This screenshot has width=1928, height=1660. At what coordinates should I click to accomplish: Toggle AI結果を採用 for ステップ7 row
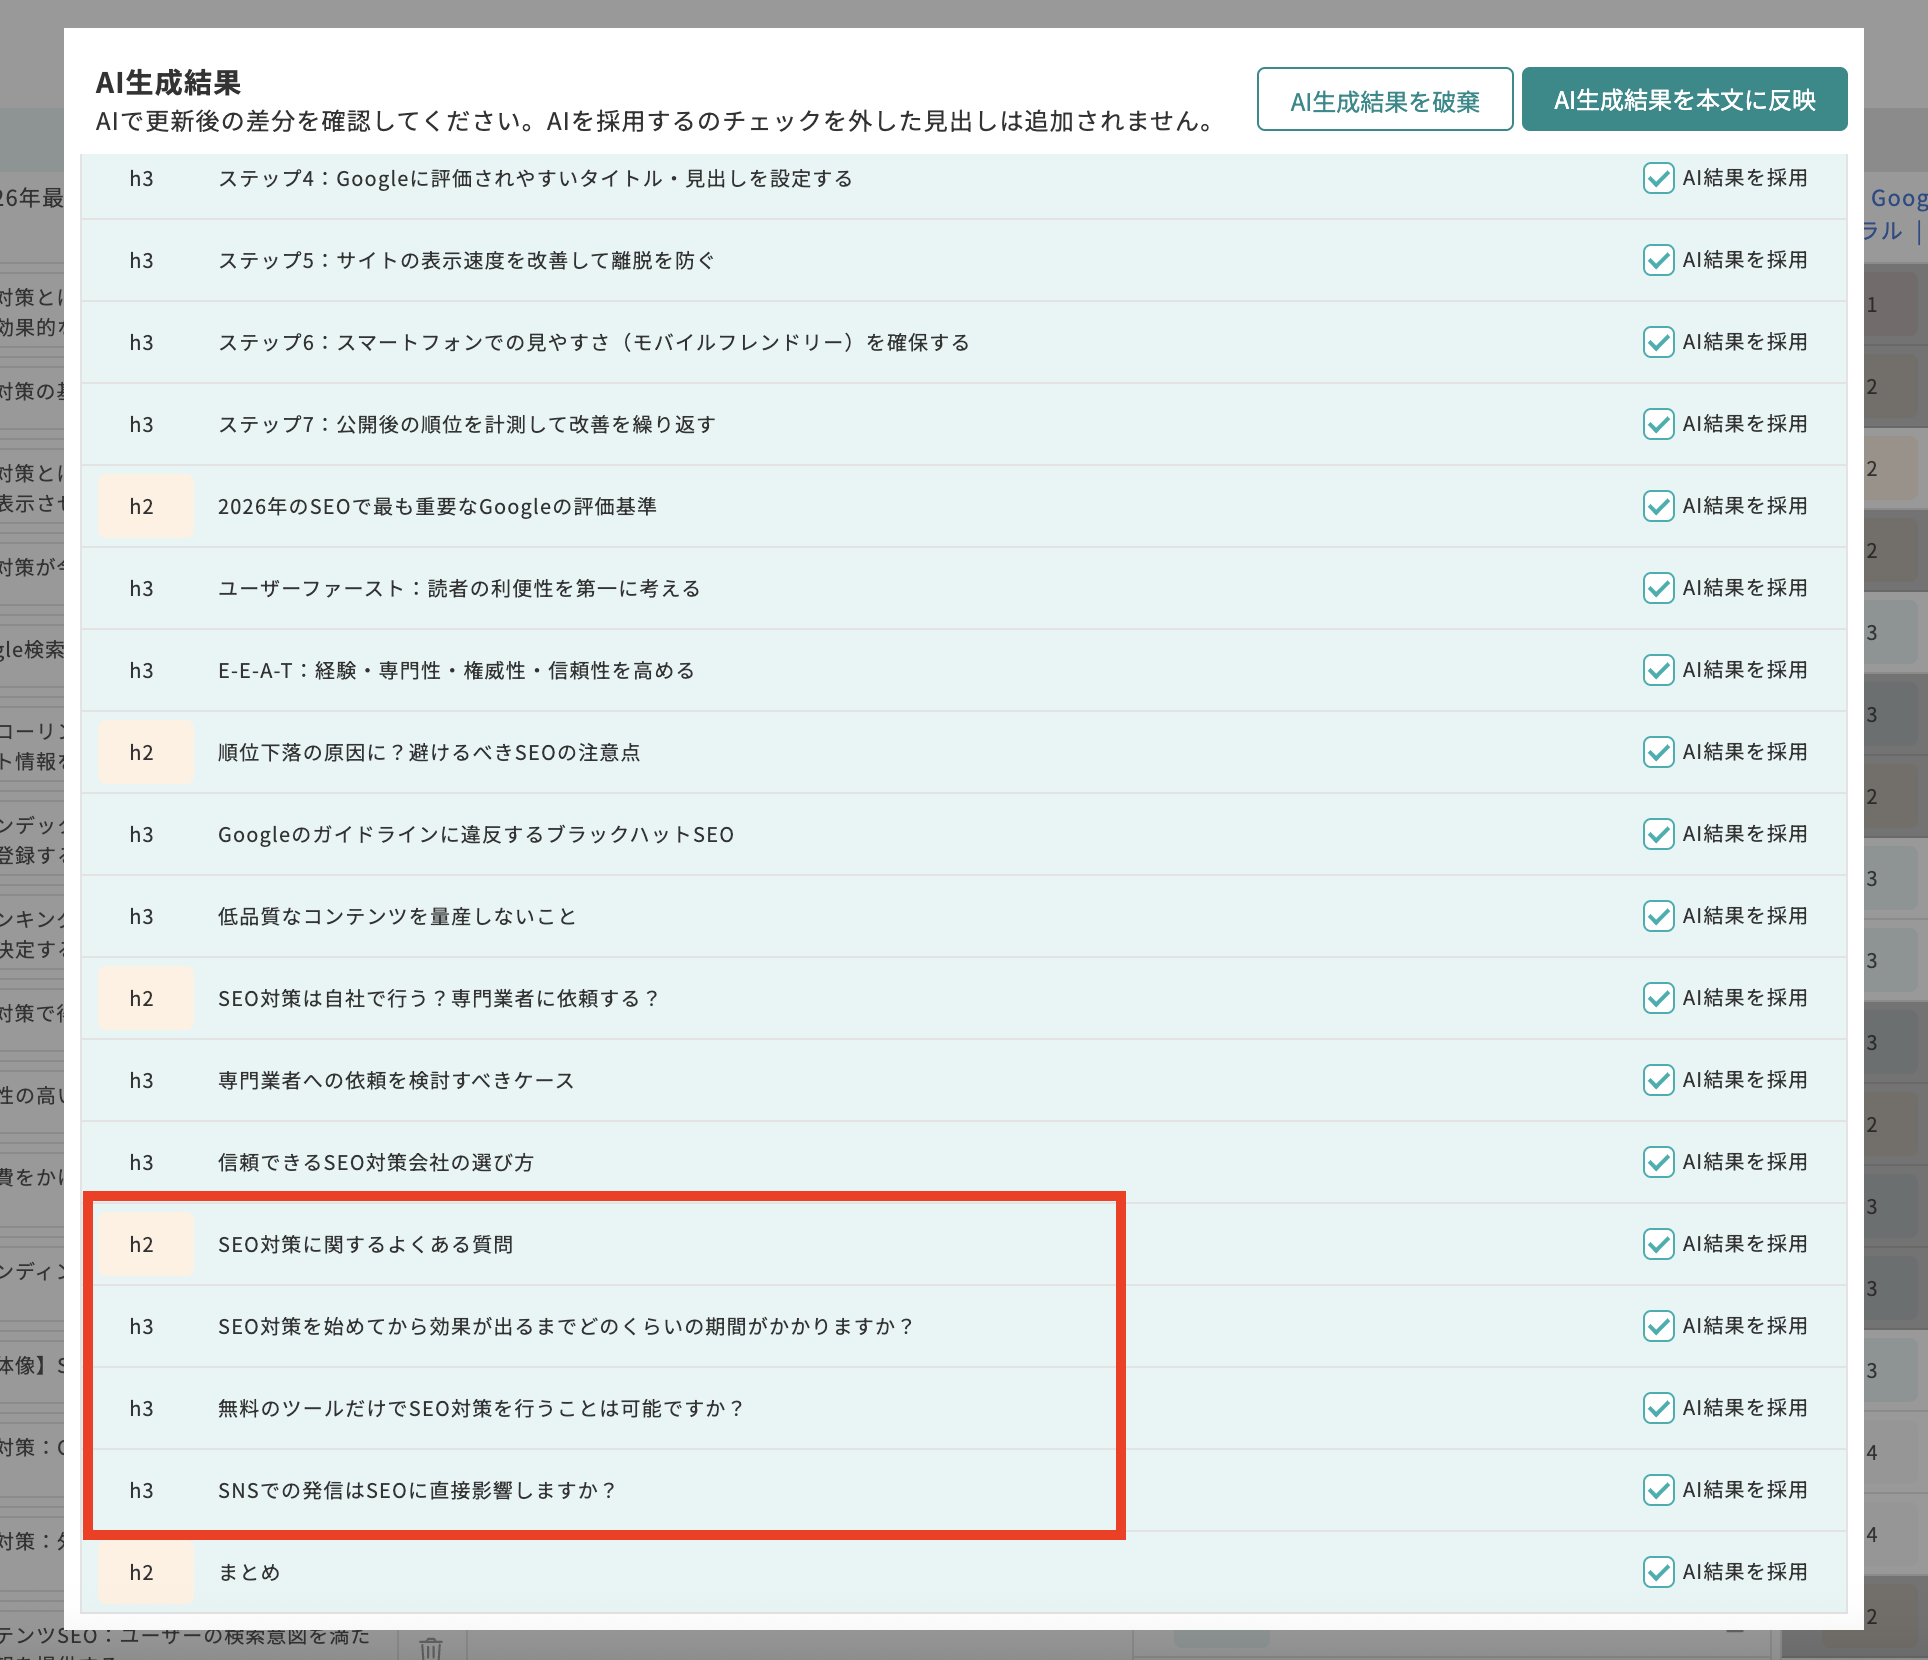pos(1658,425)
